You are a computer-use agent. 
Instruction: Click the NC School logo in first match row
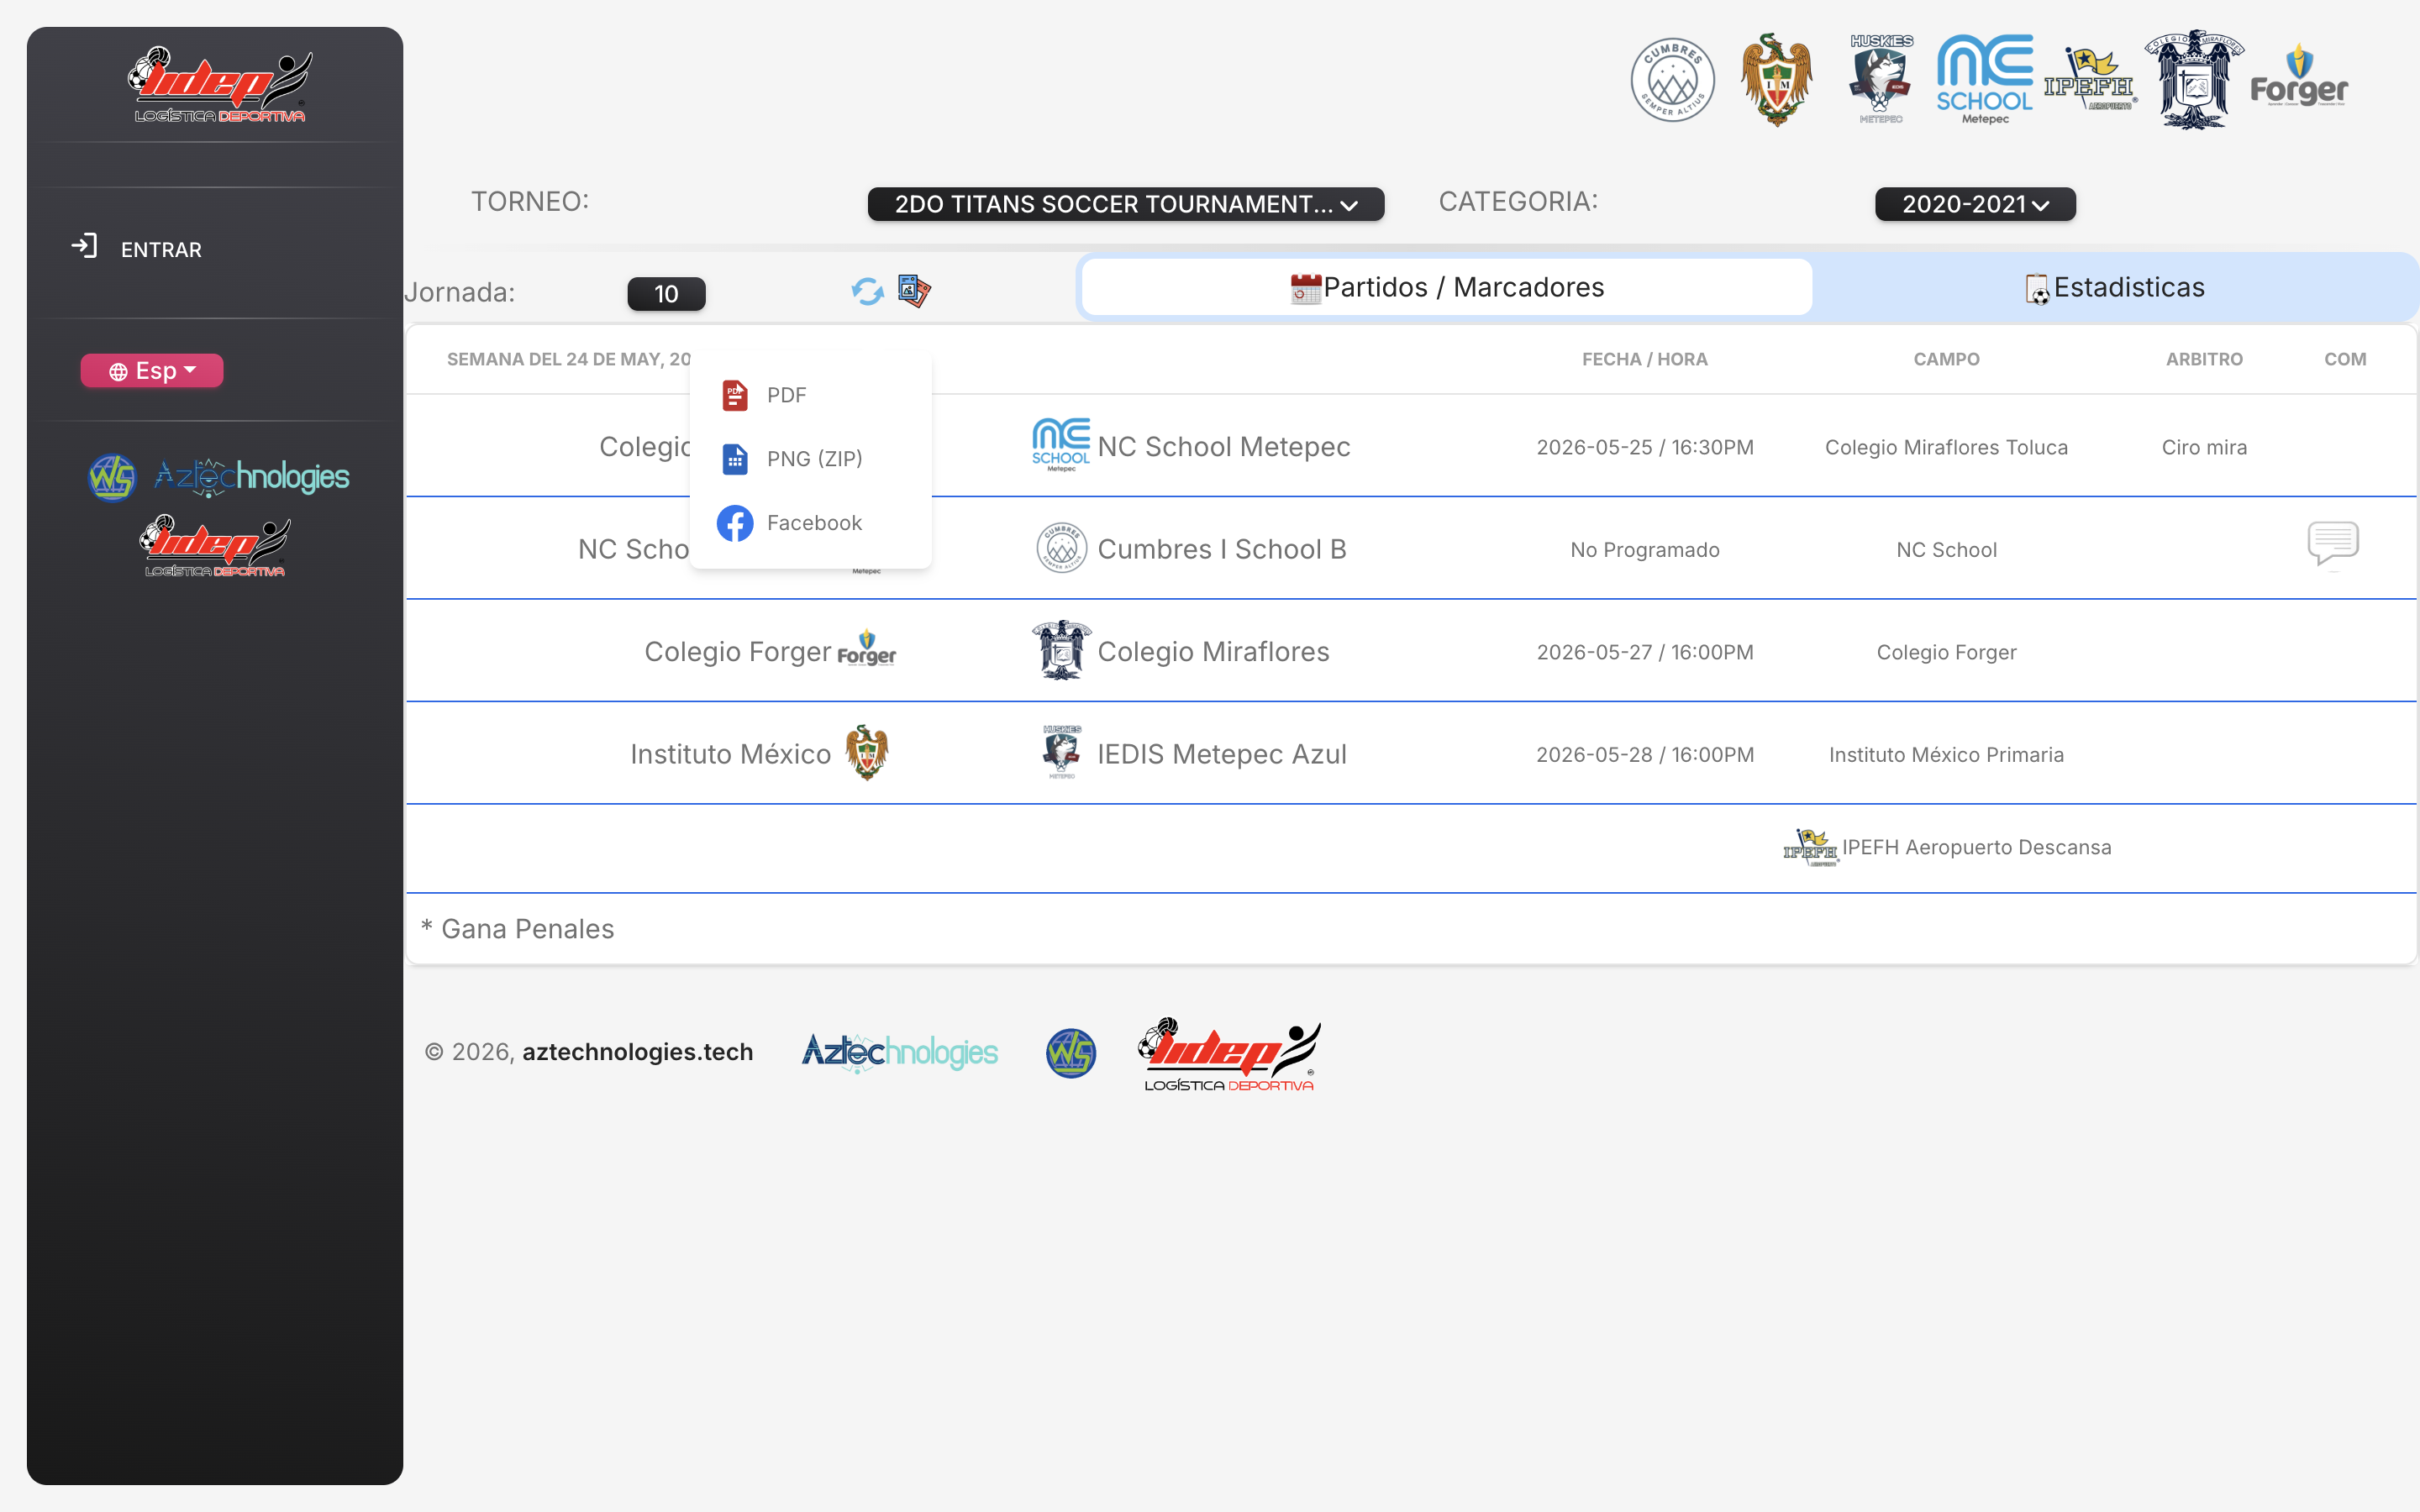click(x=1061, y=445)
